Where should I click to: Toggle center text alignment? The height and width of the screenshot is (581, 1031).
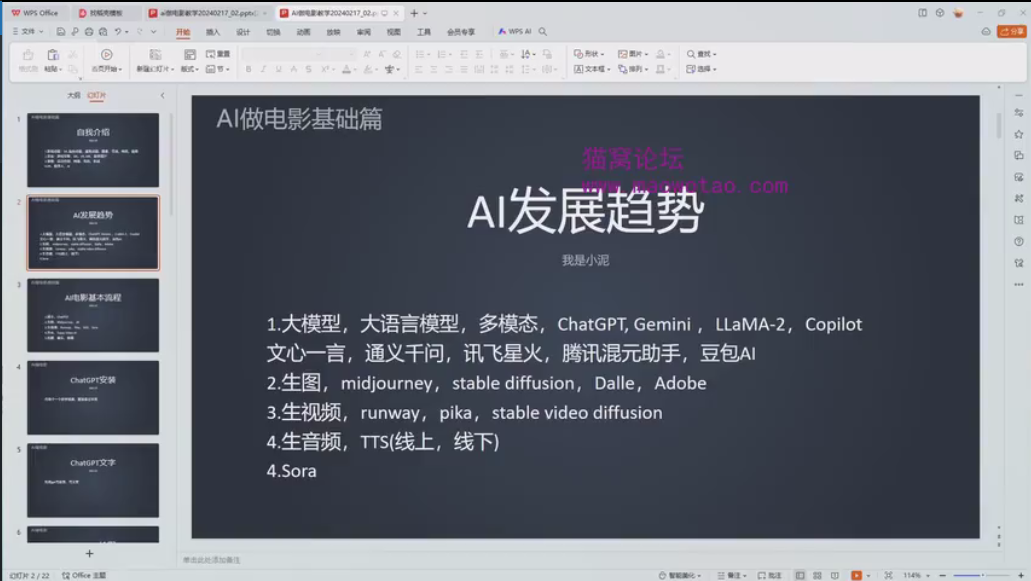(433, 69)
